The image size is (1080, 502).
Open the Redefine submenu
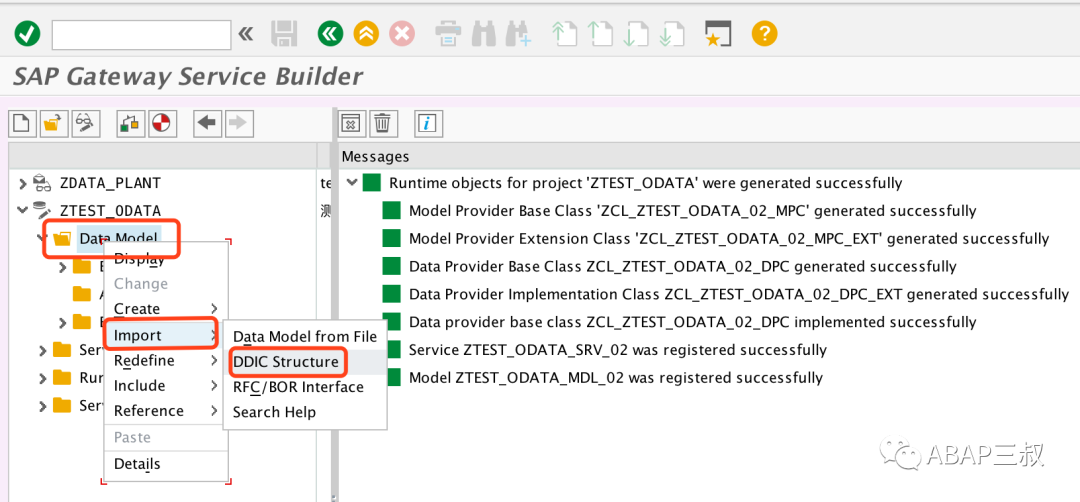click(166, 361)
